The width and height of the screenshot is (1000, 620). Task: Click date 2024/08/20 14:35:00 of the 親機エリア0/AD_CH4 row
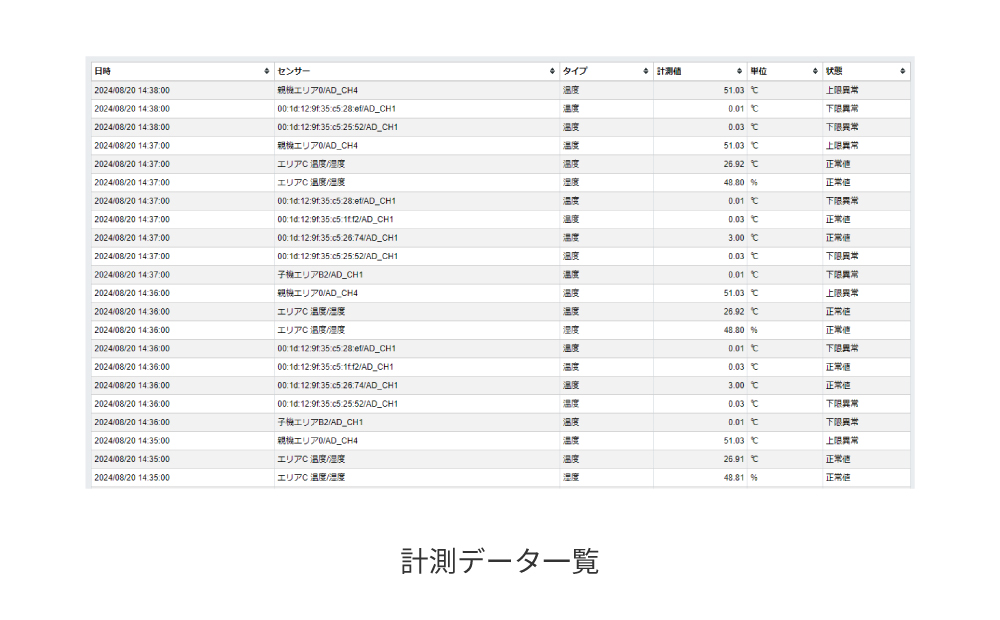[132, 441]
